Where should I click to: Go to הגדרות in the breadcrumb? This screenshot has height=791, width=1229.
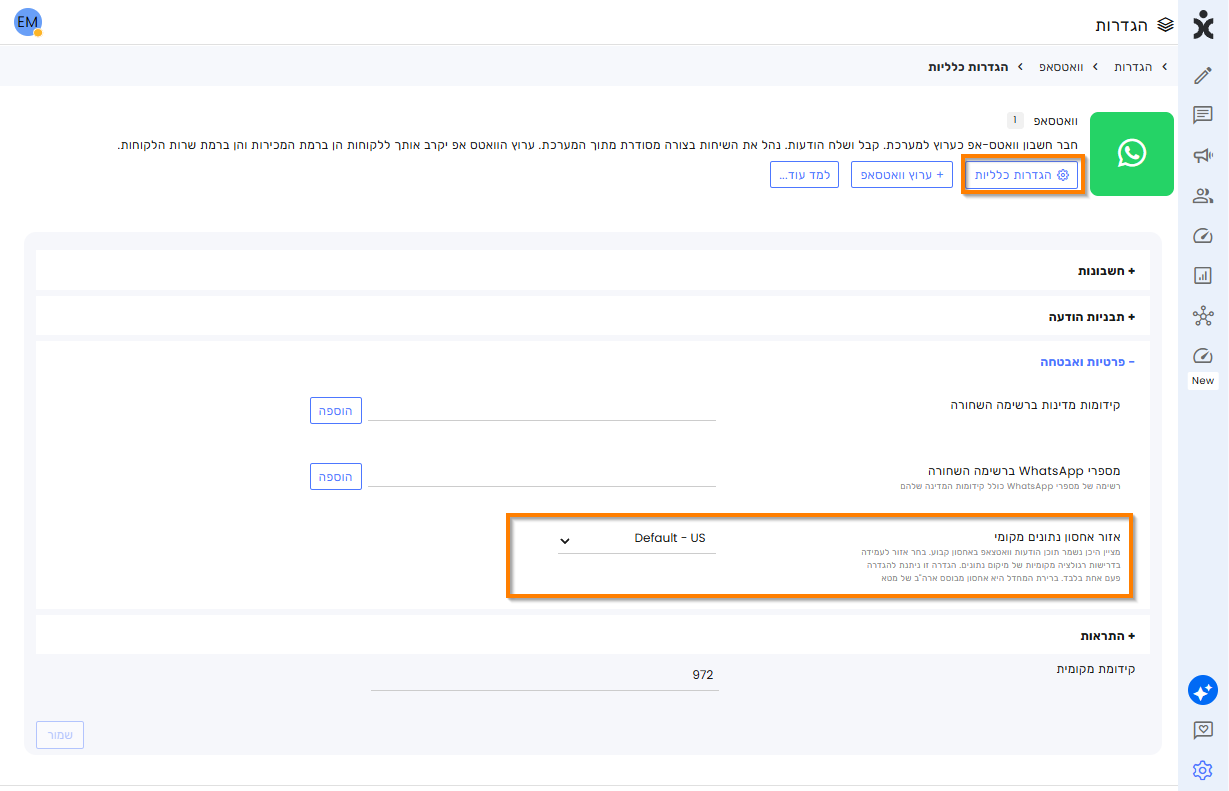pyautogui.click(x=1134, y=66)
